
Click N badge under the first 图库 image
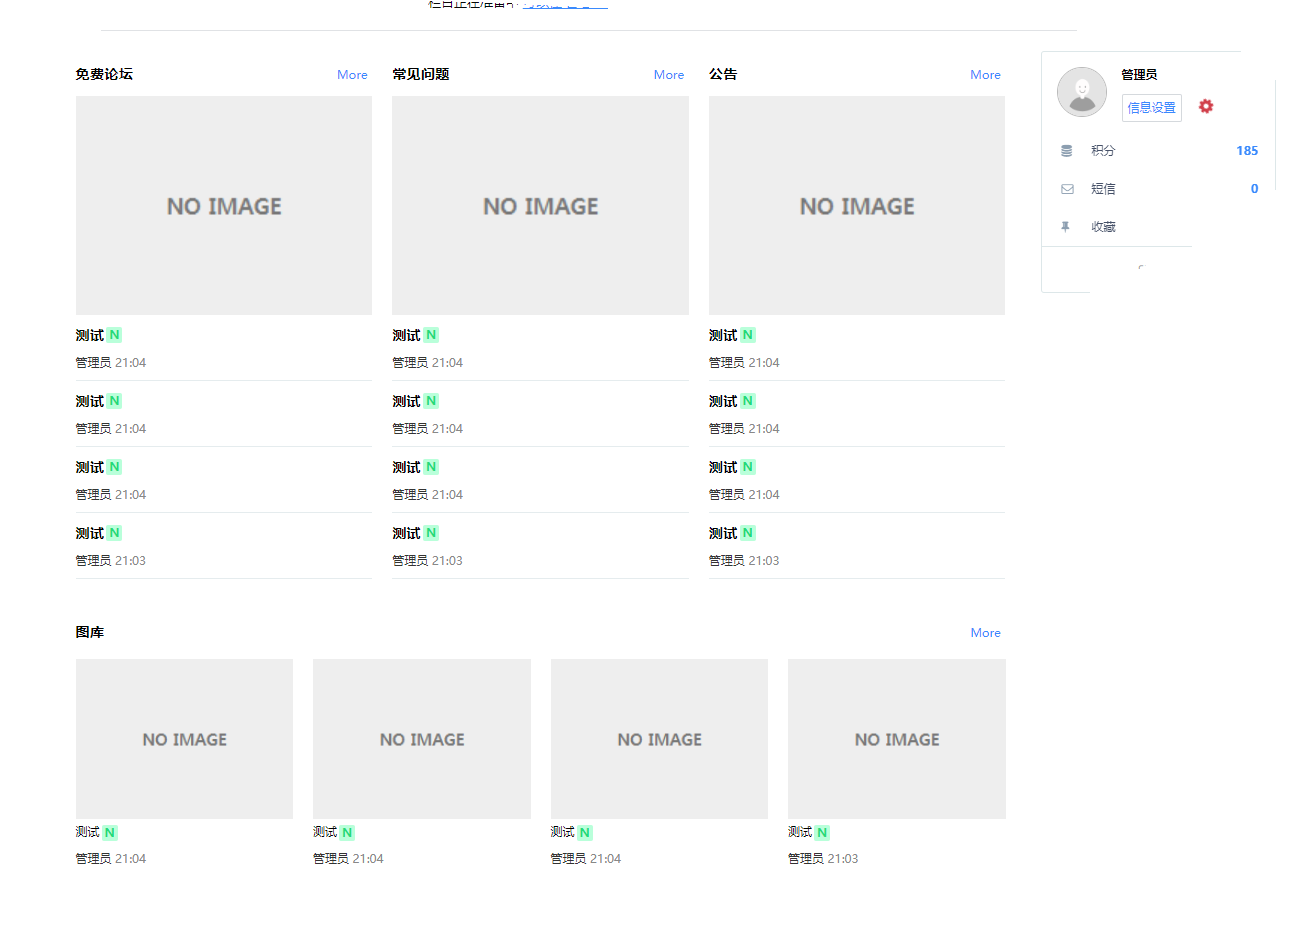pos(110,832)
